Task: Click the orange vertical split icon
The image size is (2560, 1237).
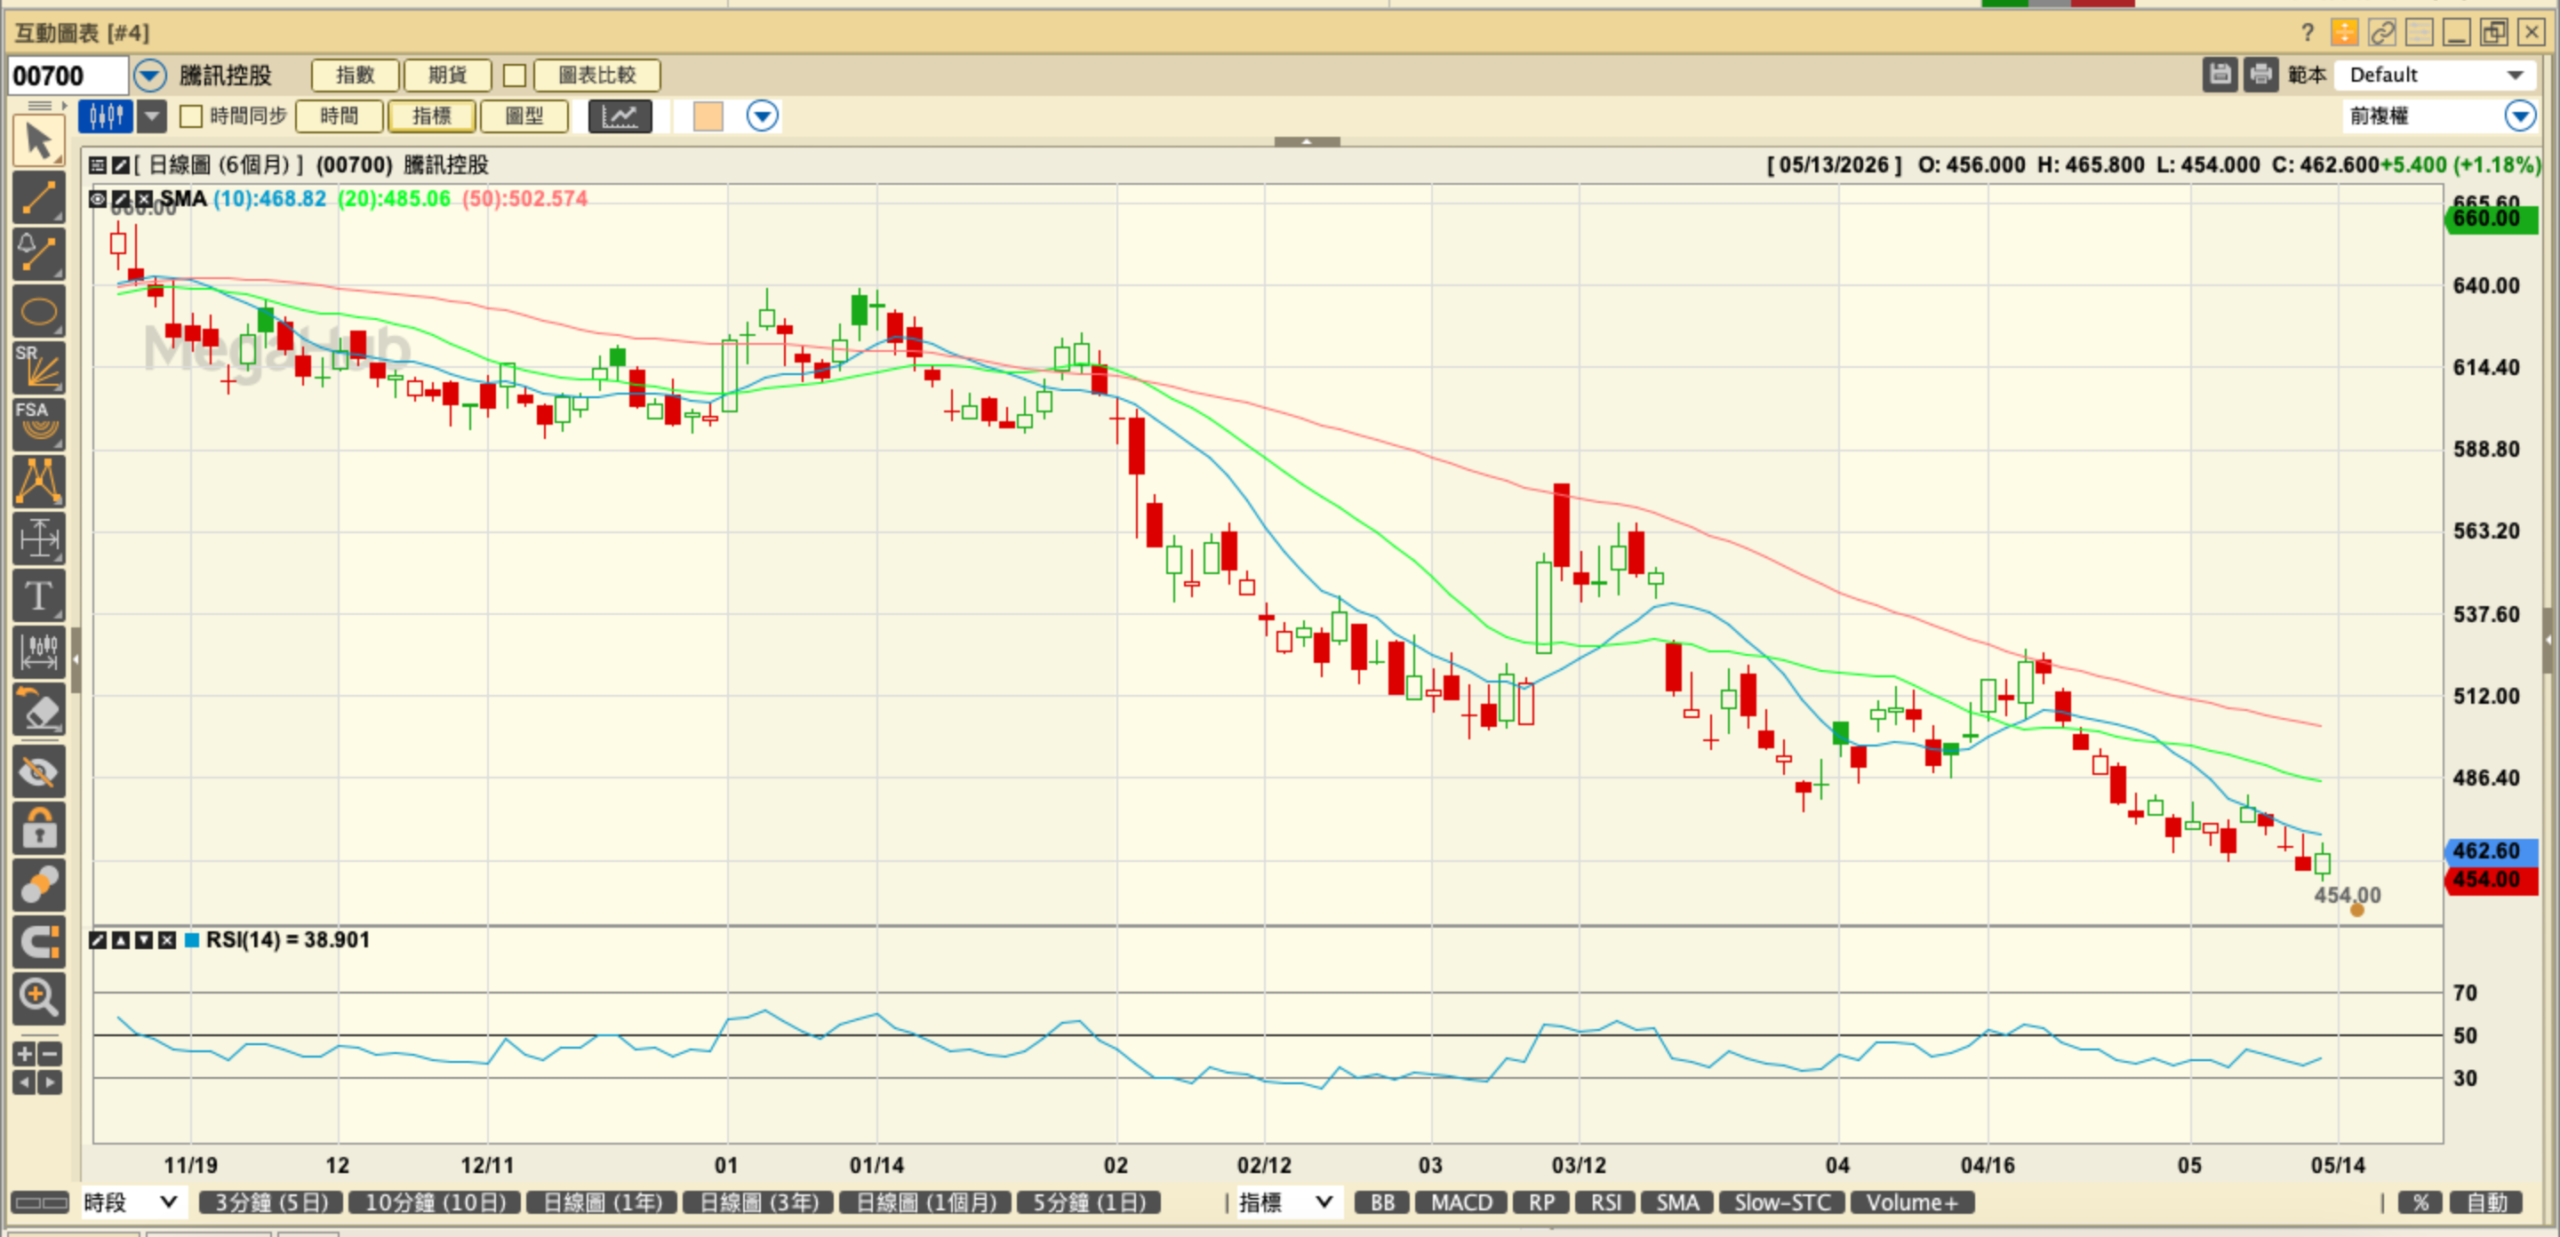Action: (x=2344, y=33)
